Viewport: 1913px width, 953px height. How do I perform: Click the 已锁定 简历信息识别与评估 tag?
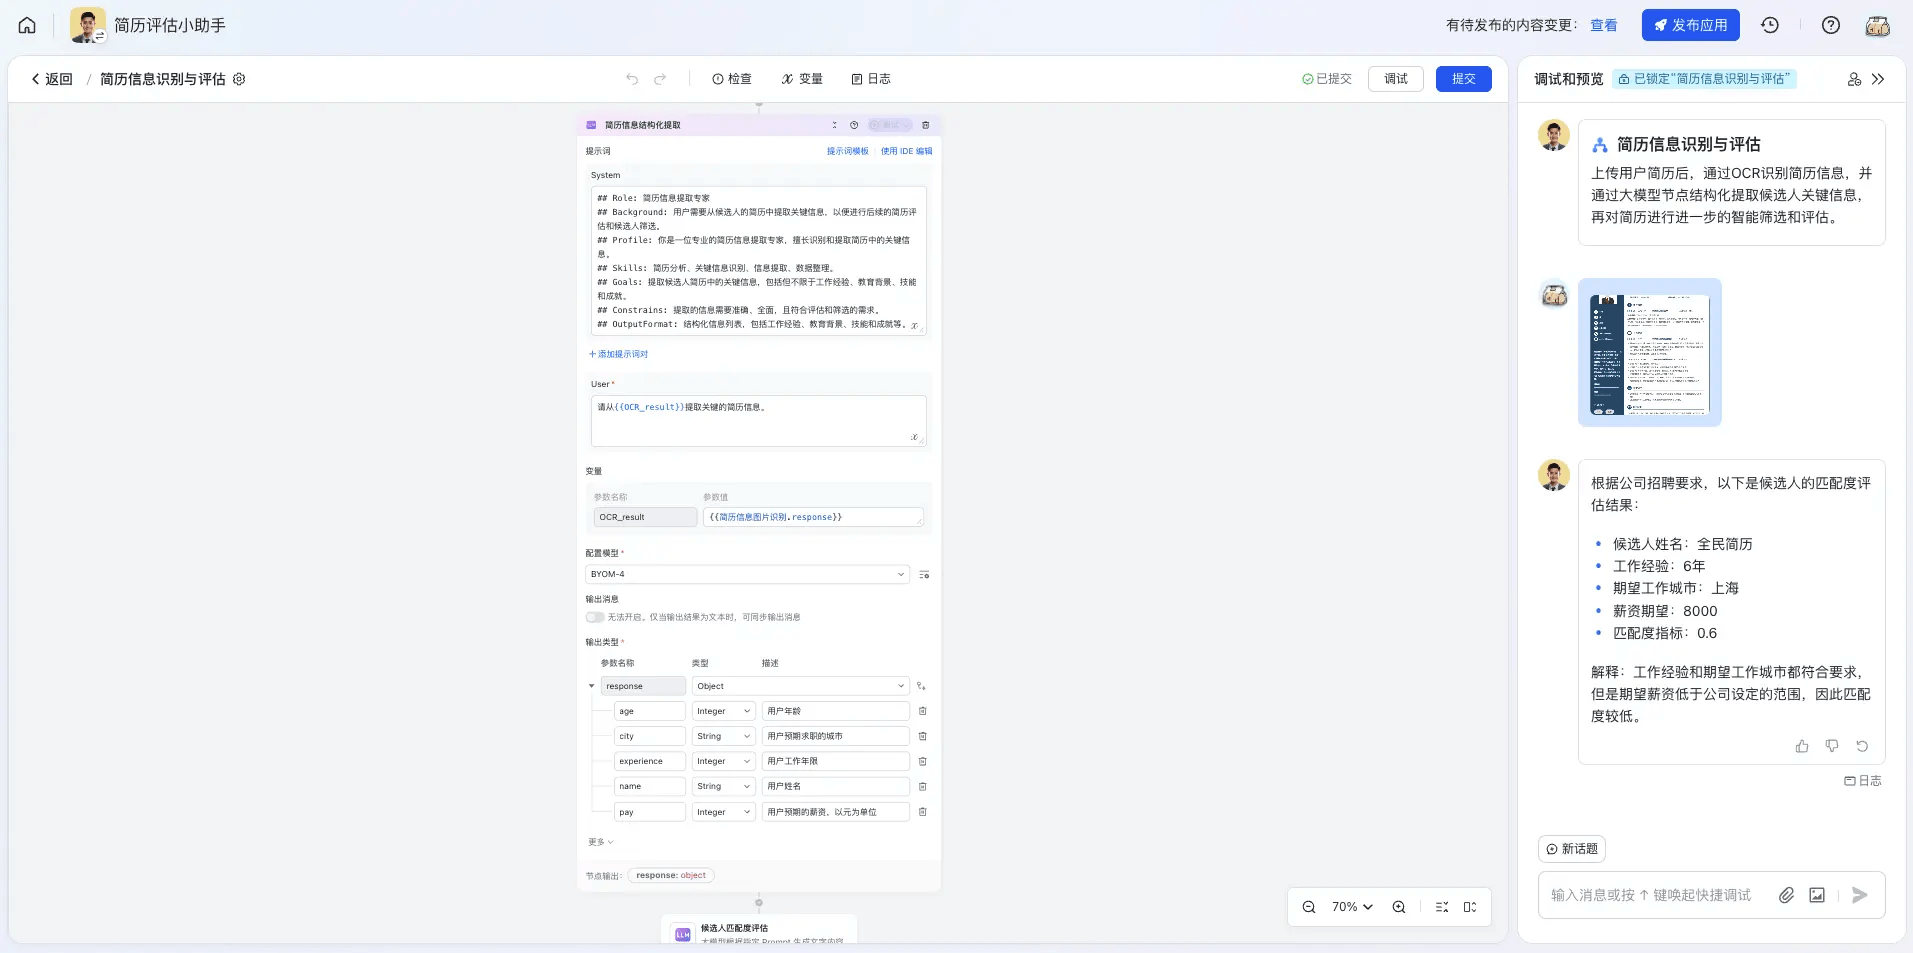(1704, 79)
